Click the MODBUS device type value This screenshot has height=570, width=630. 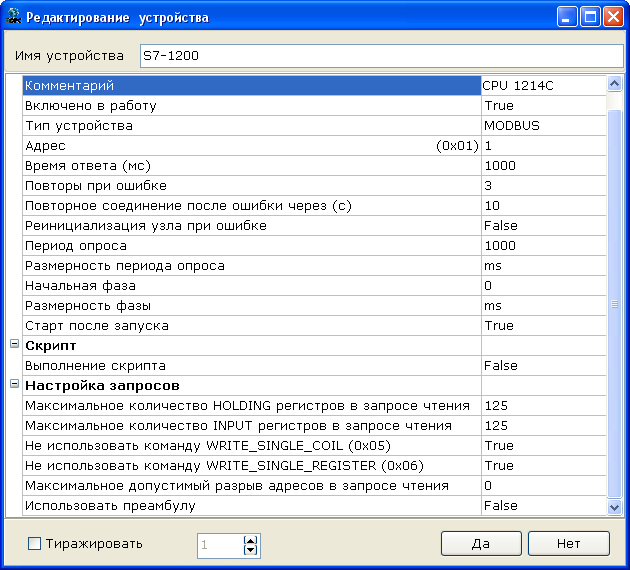click(x=543, y=126)
